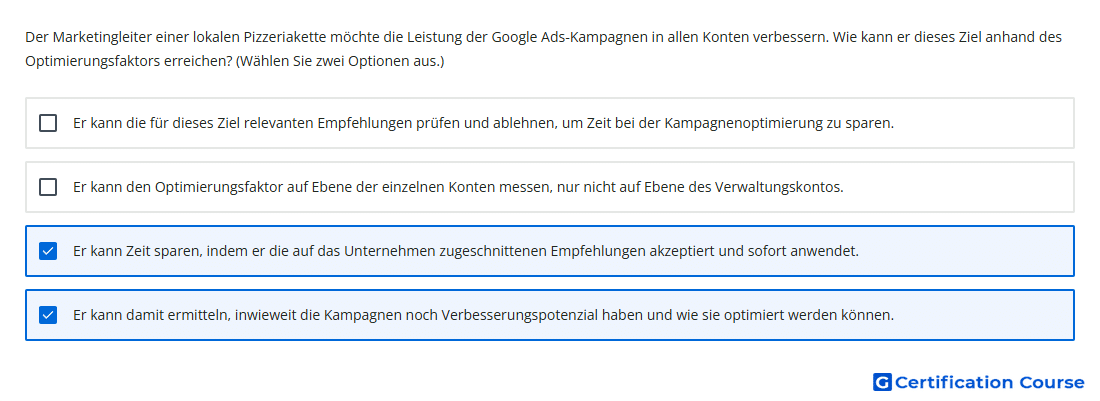Uncheck the 'Empfehlungen akzeptiert und sofort anwendet' checkbox
The width and height of the screenshot is (1100, 401).
pyautogui.click(x=48, y=251)
